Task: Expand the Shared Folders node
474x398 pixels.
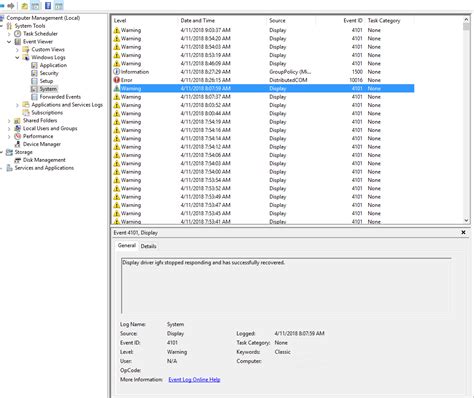Action: 9,121
